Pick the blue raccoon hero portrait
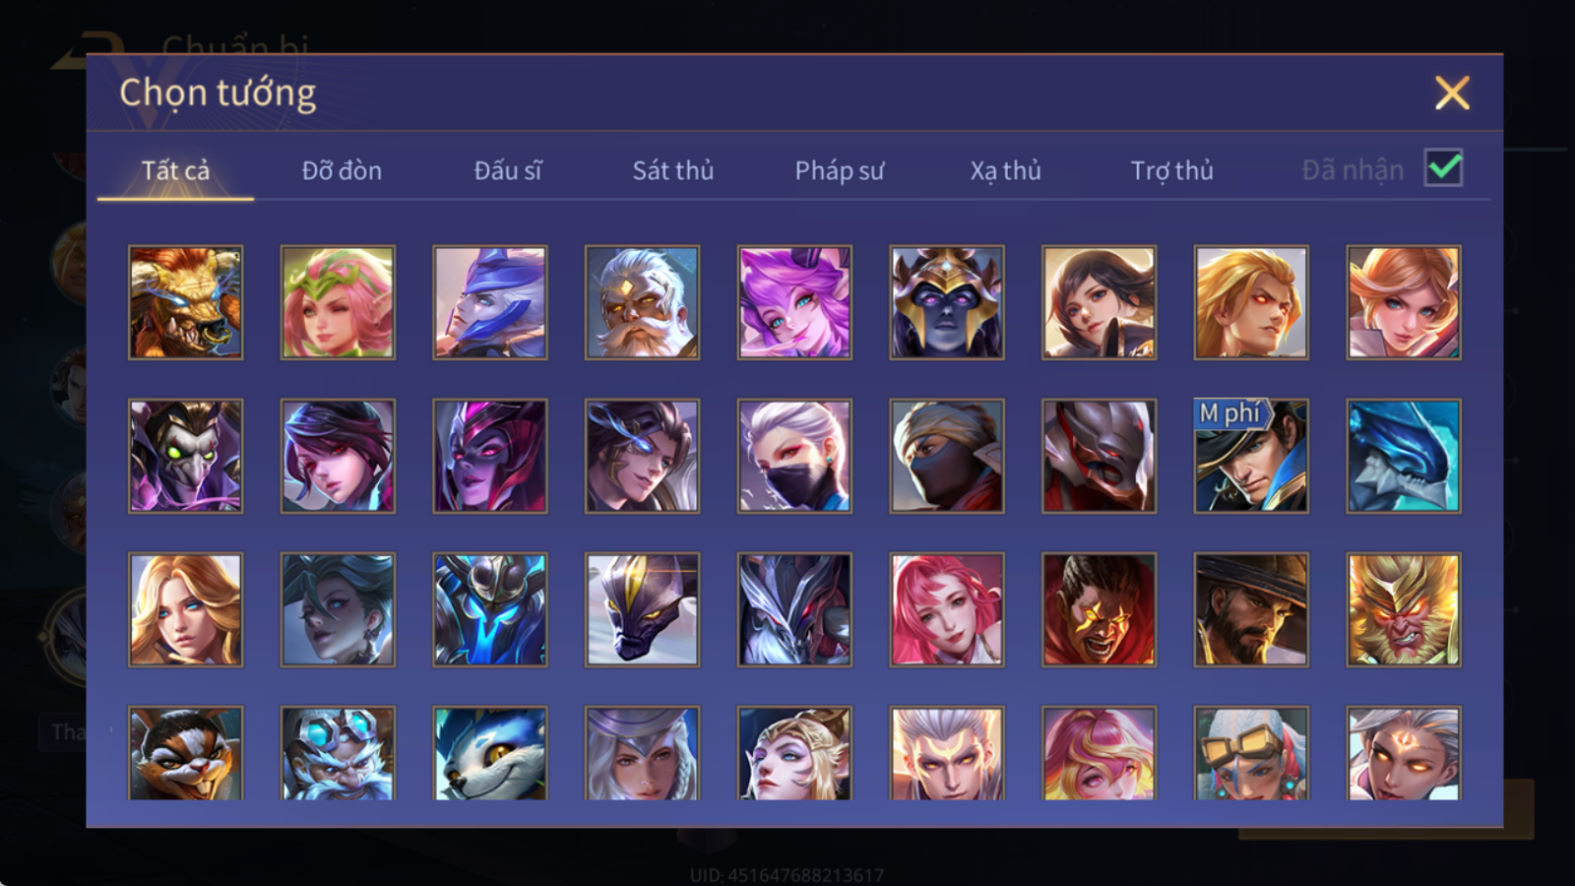This screenshot has height=886, width=1575. (490, 753)
